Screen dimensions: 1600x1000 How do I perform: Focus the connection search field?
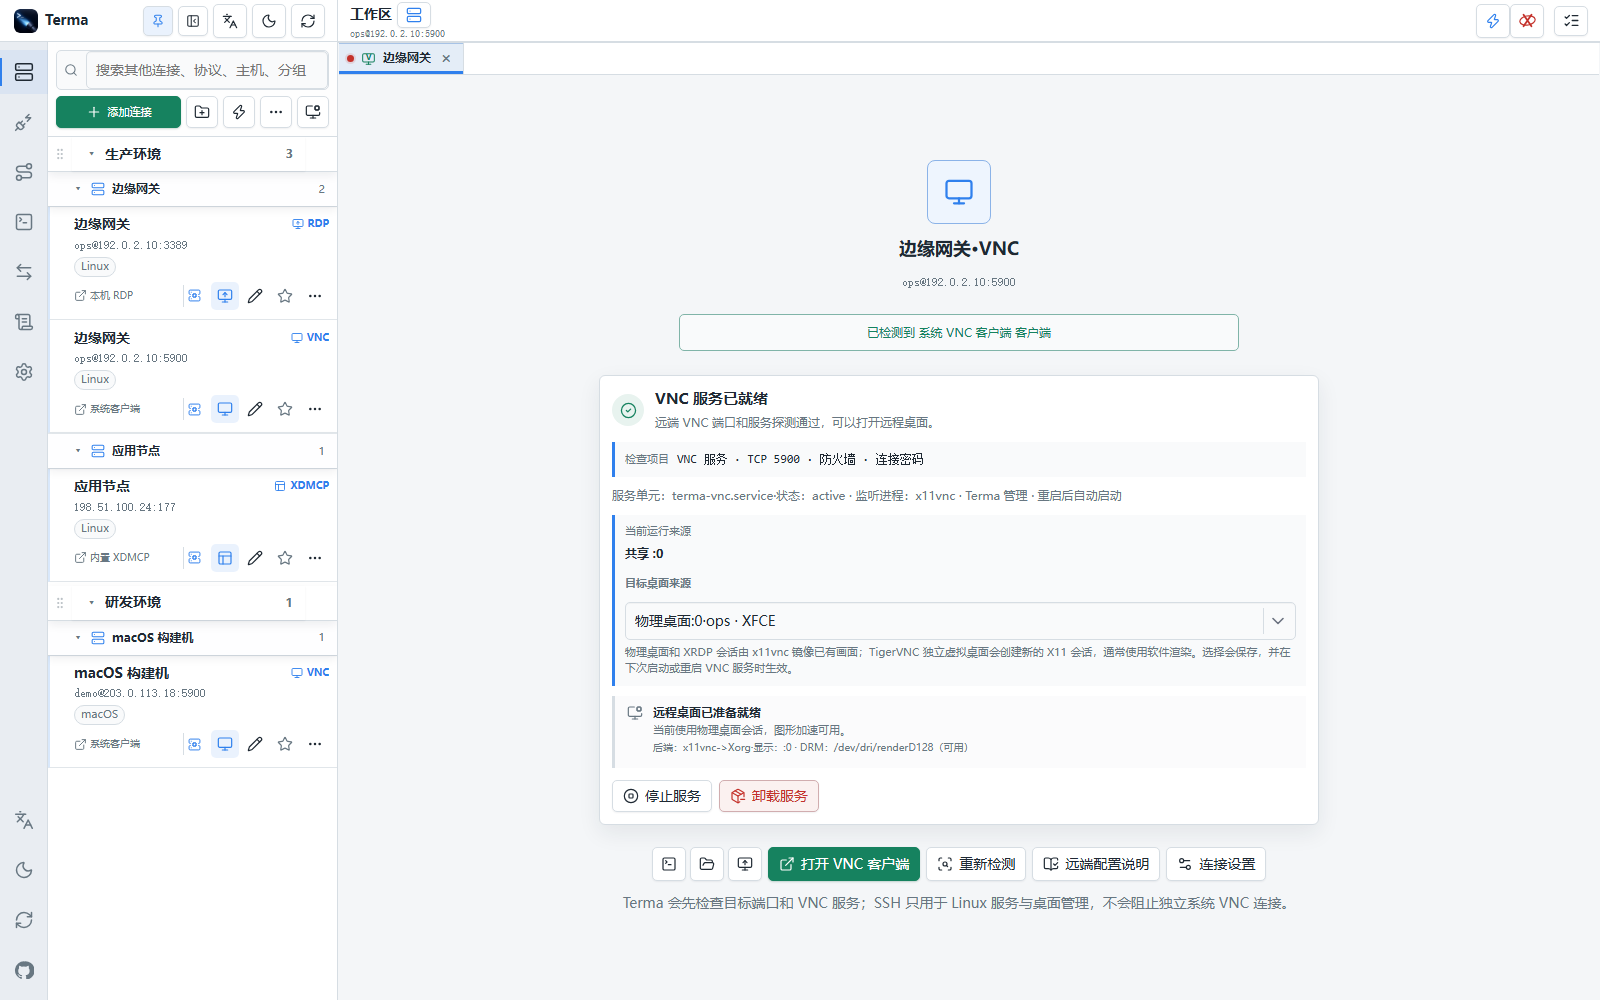[206, 70]
